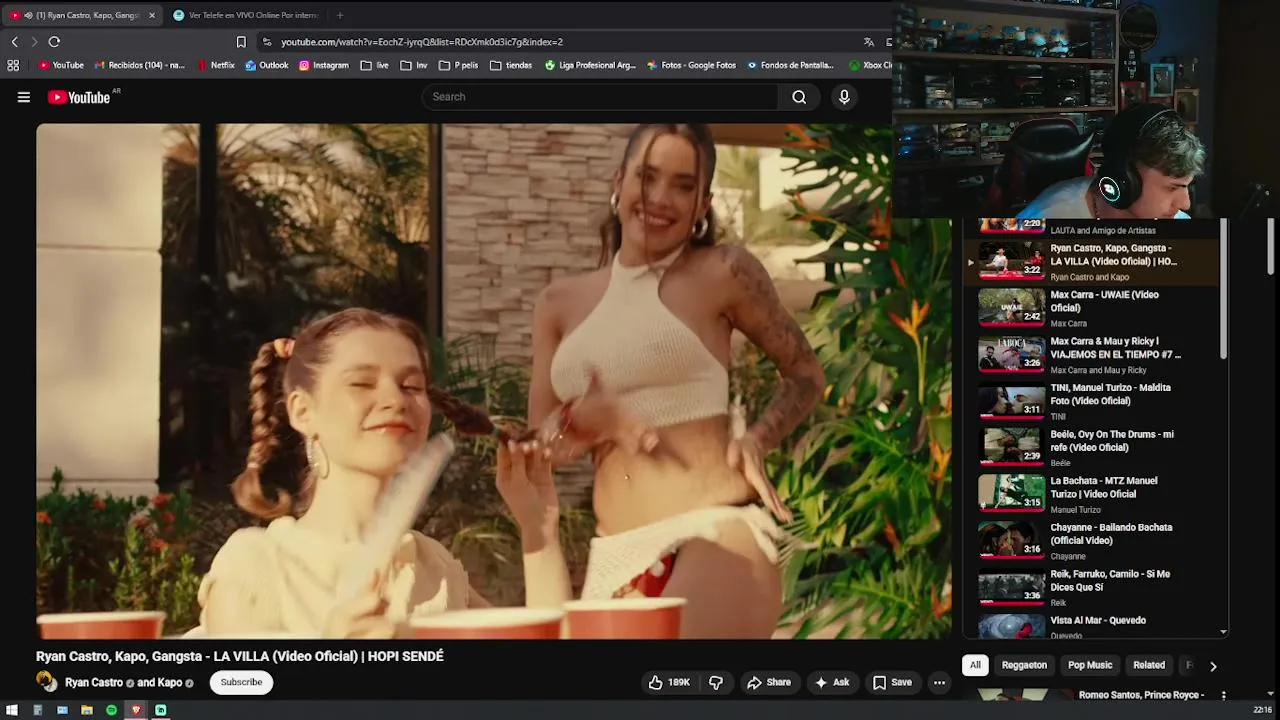
Task: Open Ryan Castro channel avatar
Action: 46,681
